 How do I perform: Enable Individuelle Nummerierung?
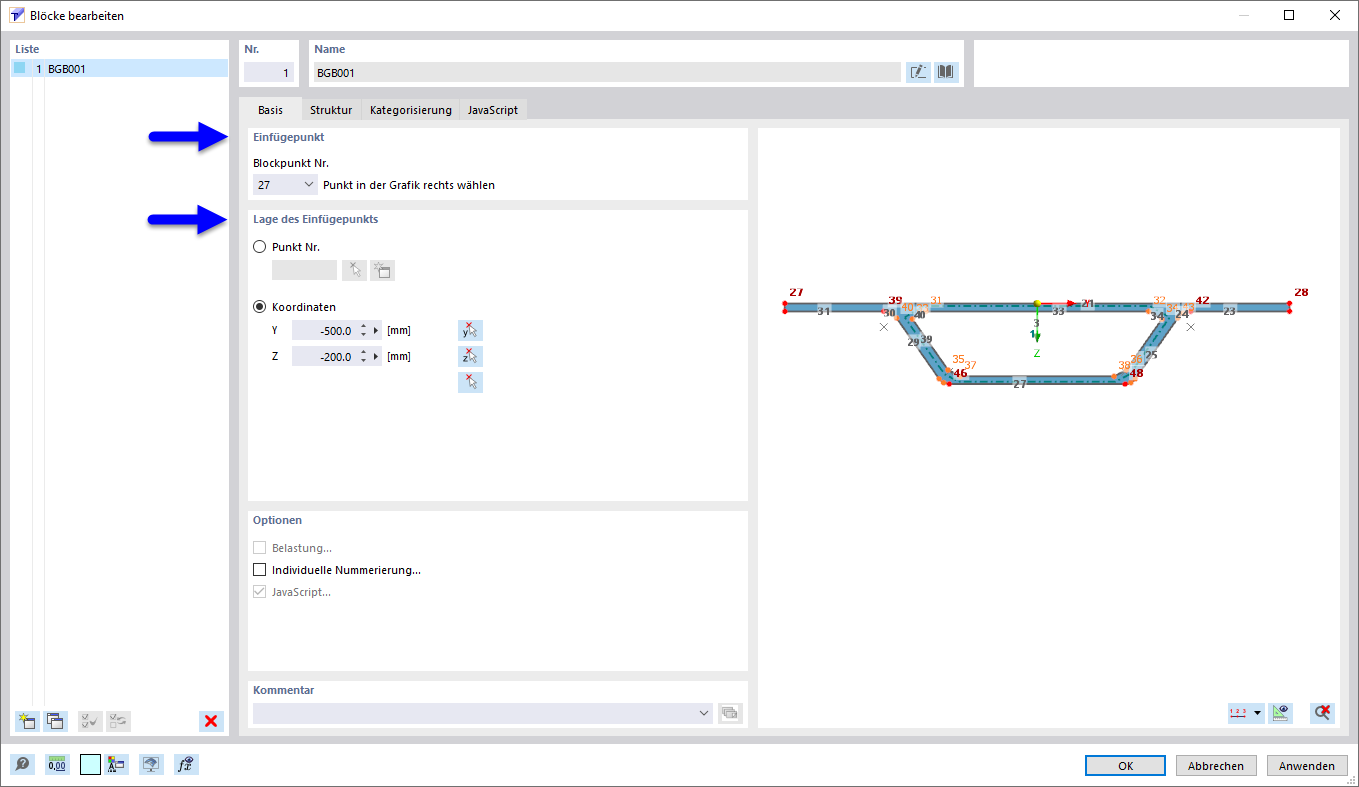(260, 569)
